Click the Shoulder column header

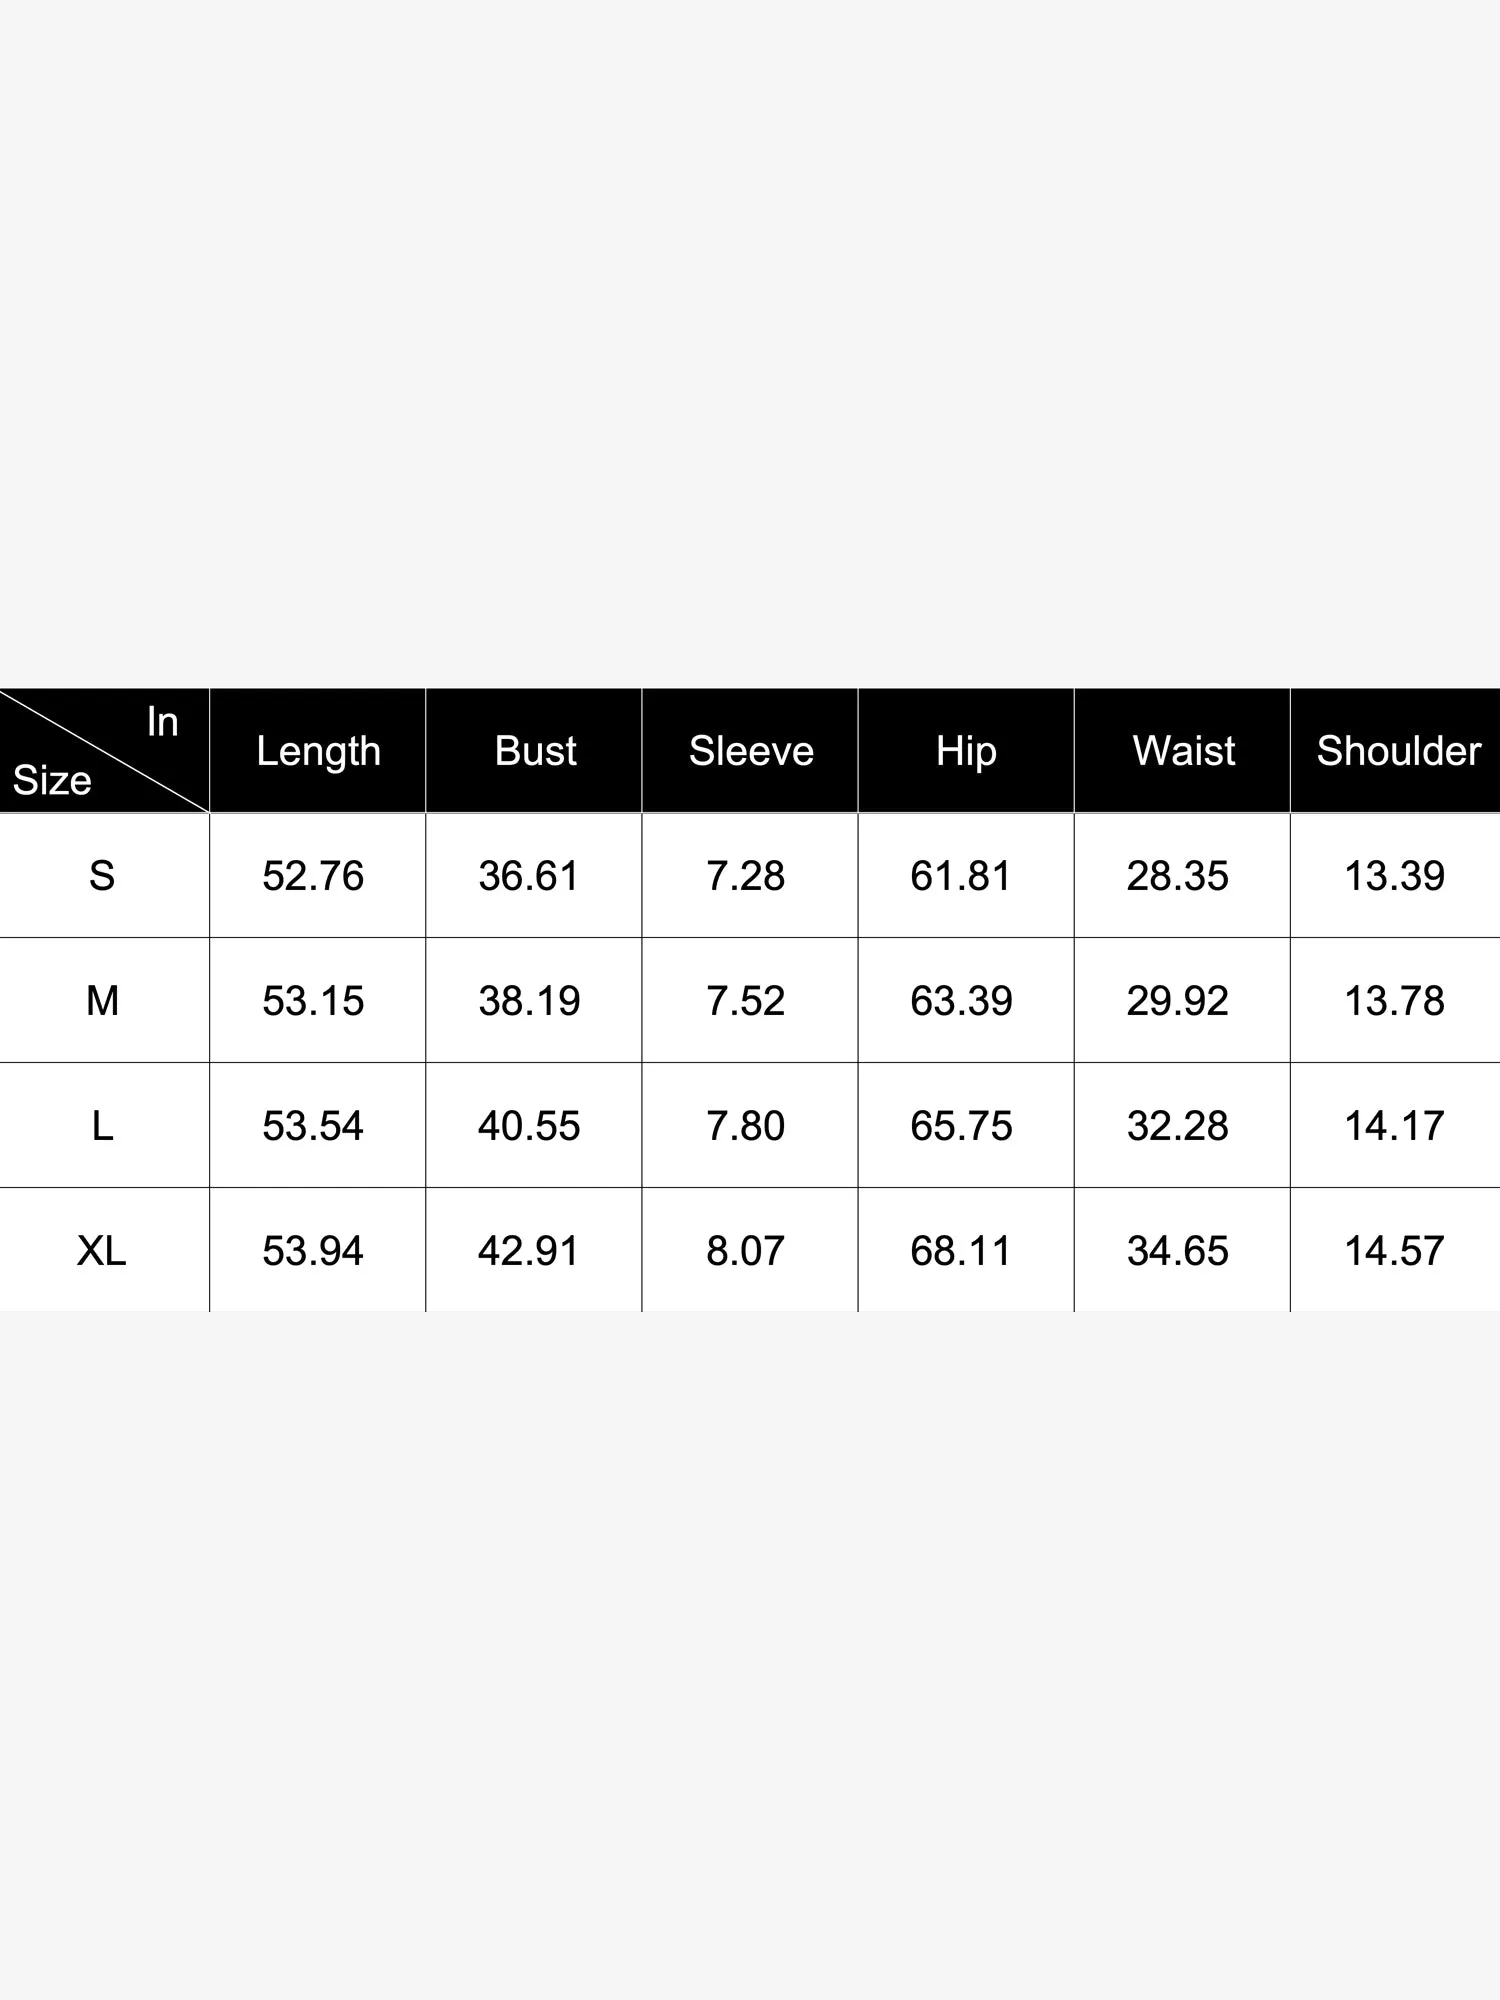coord(1397,751)
